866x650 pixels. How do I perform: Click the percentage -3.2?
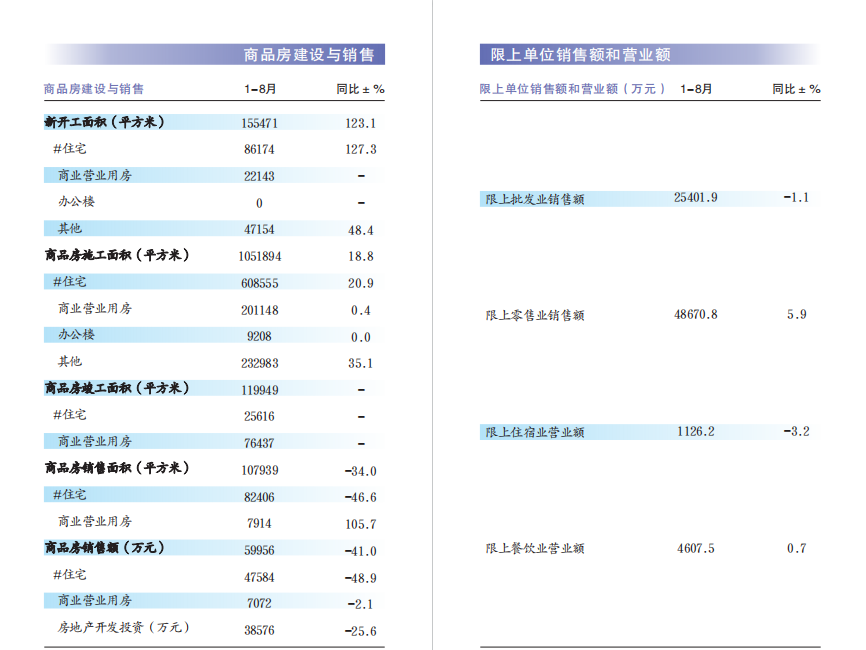coord(796,431)
